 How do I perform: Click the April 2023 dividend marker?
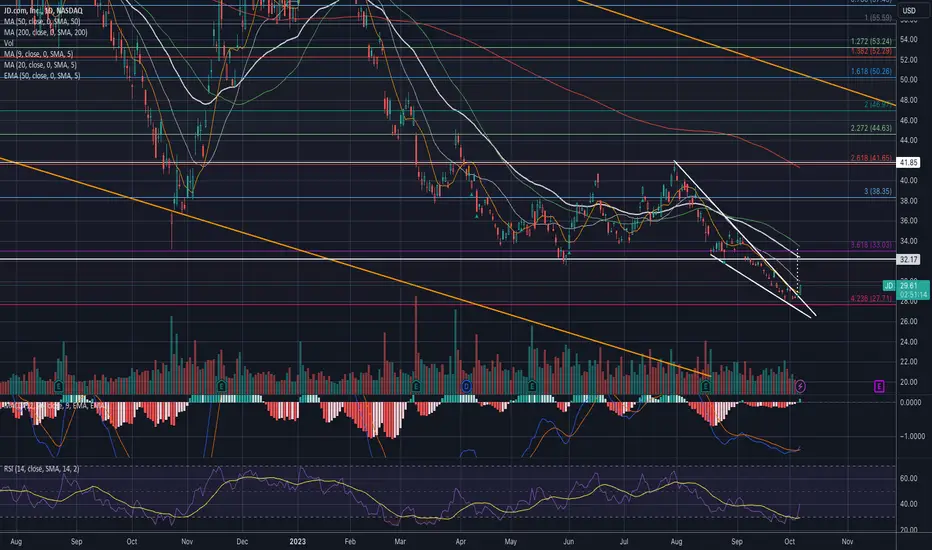point(467,386)
